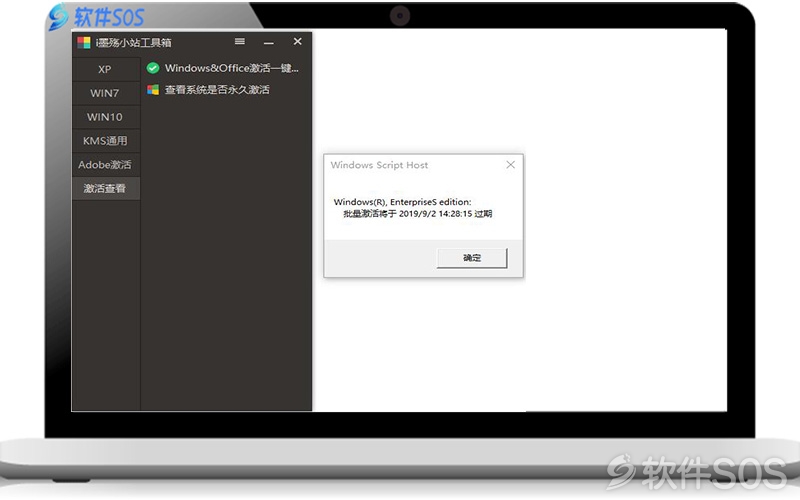Go to the Adobe激活 tab
Image resolution: width=800 pixels, height=500 pixels.
[x=106, y=165]
